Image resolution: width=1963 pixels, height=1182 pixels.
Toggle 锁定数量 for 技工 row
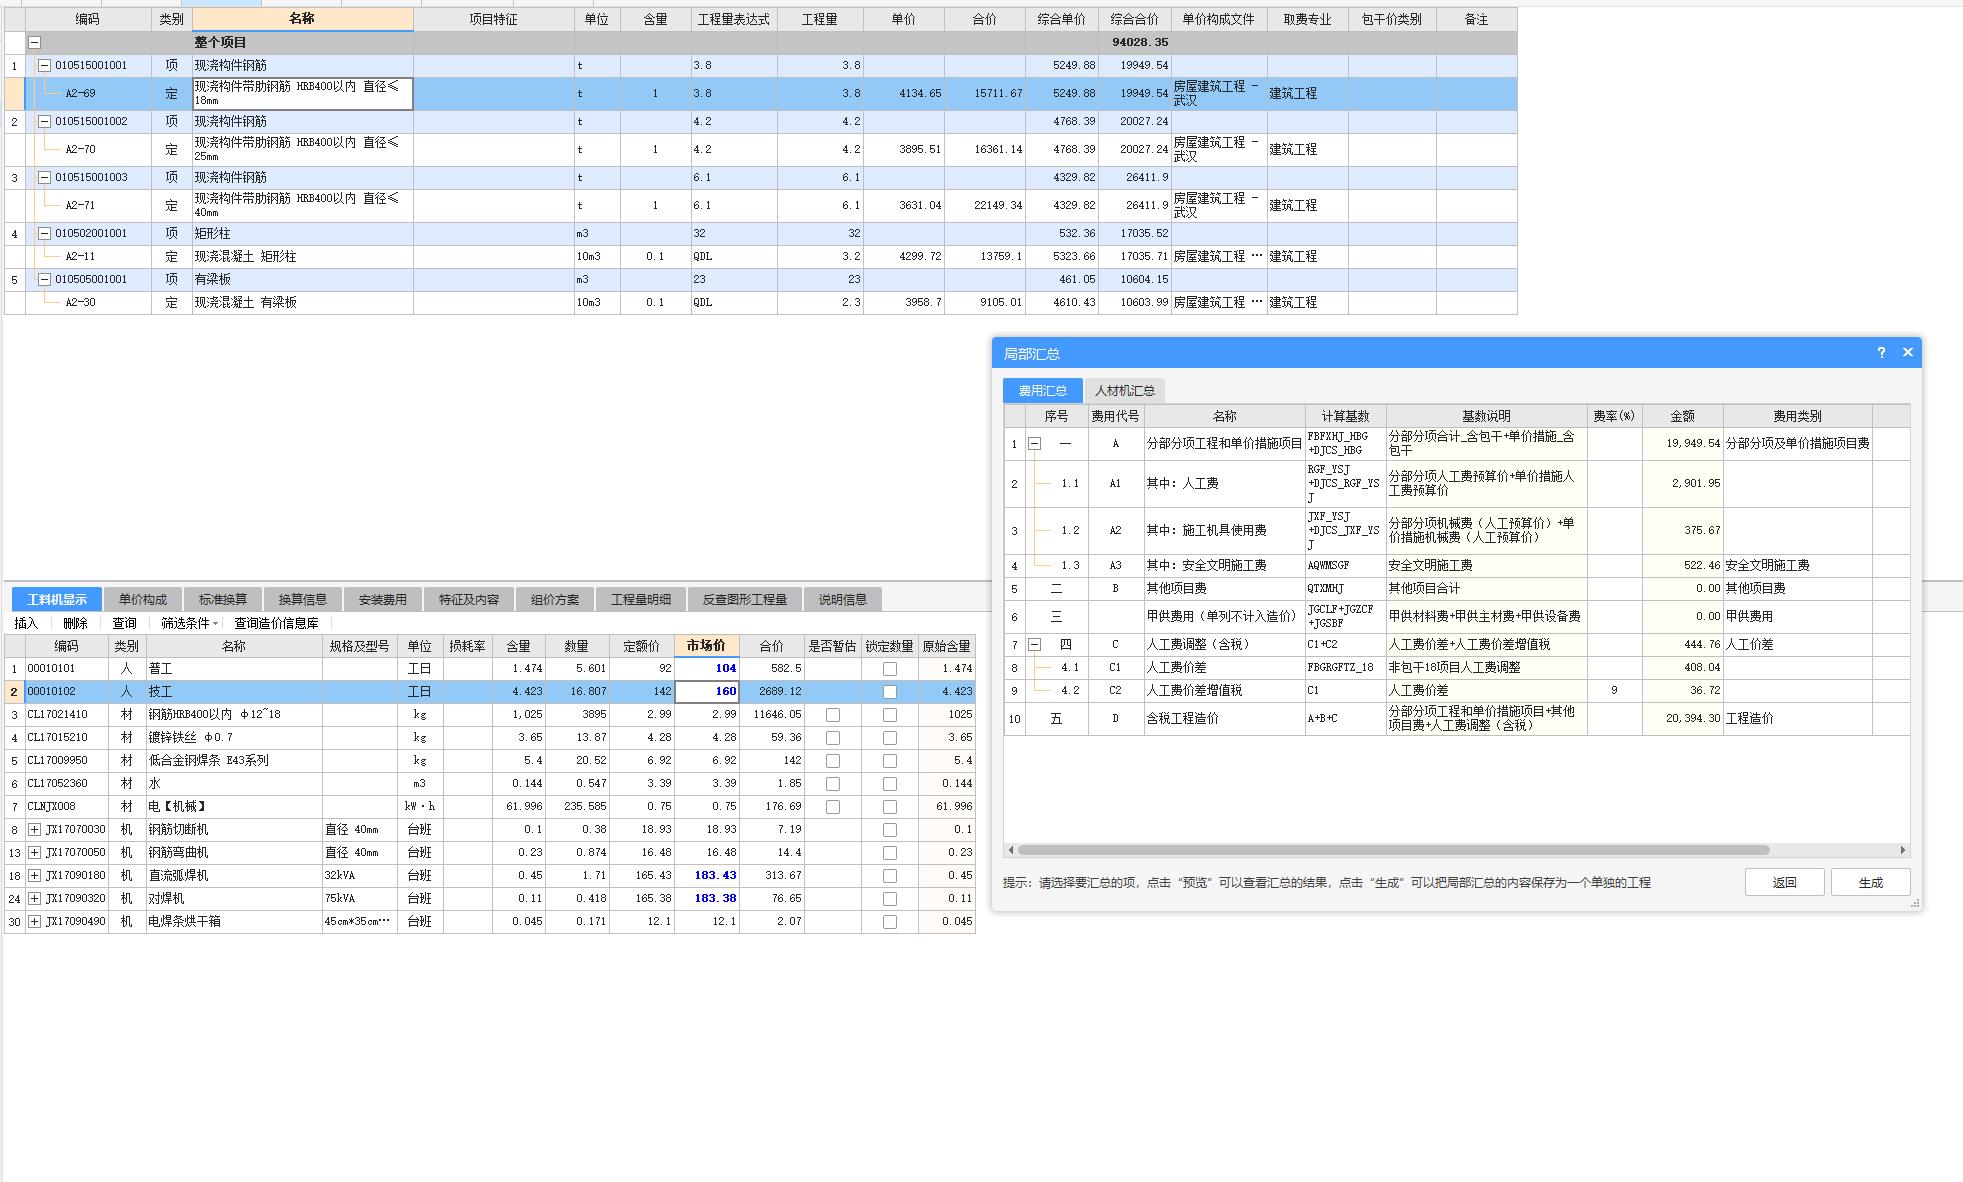(890, 691)
